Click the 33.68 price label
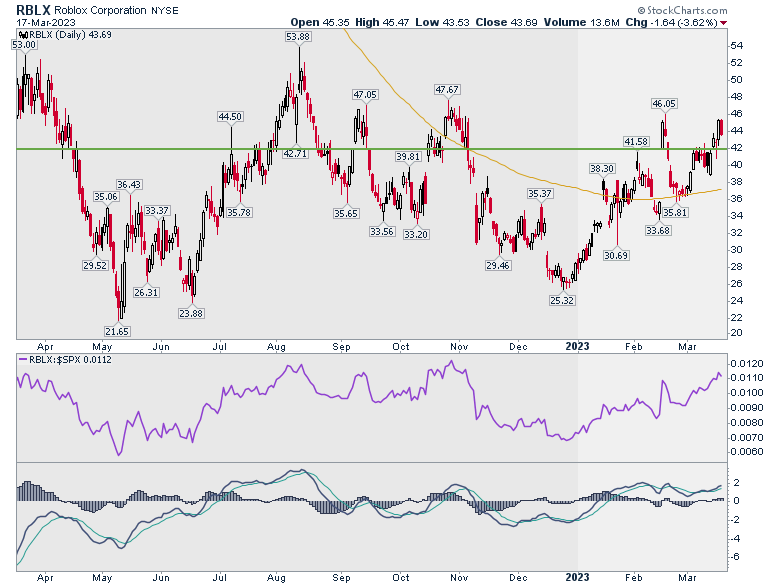780x586 pixels. (x=658, y=230)
